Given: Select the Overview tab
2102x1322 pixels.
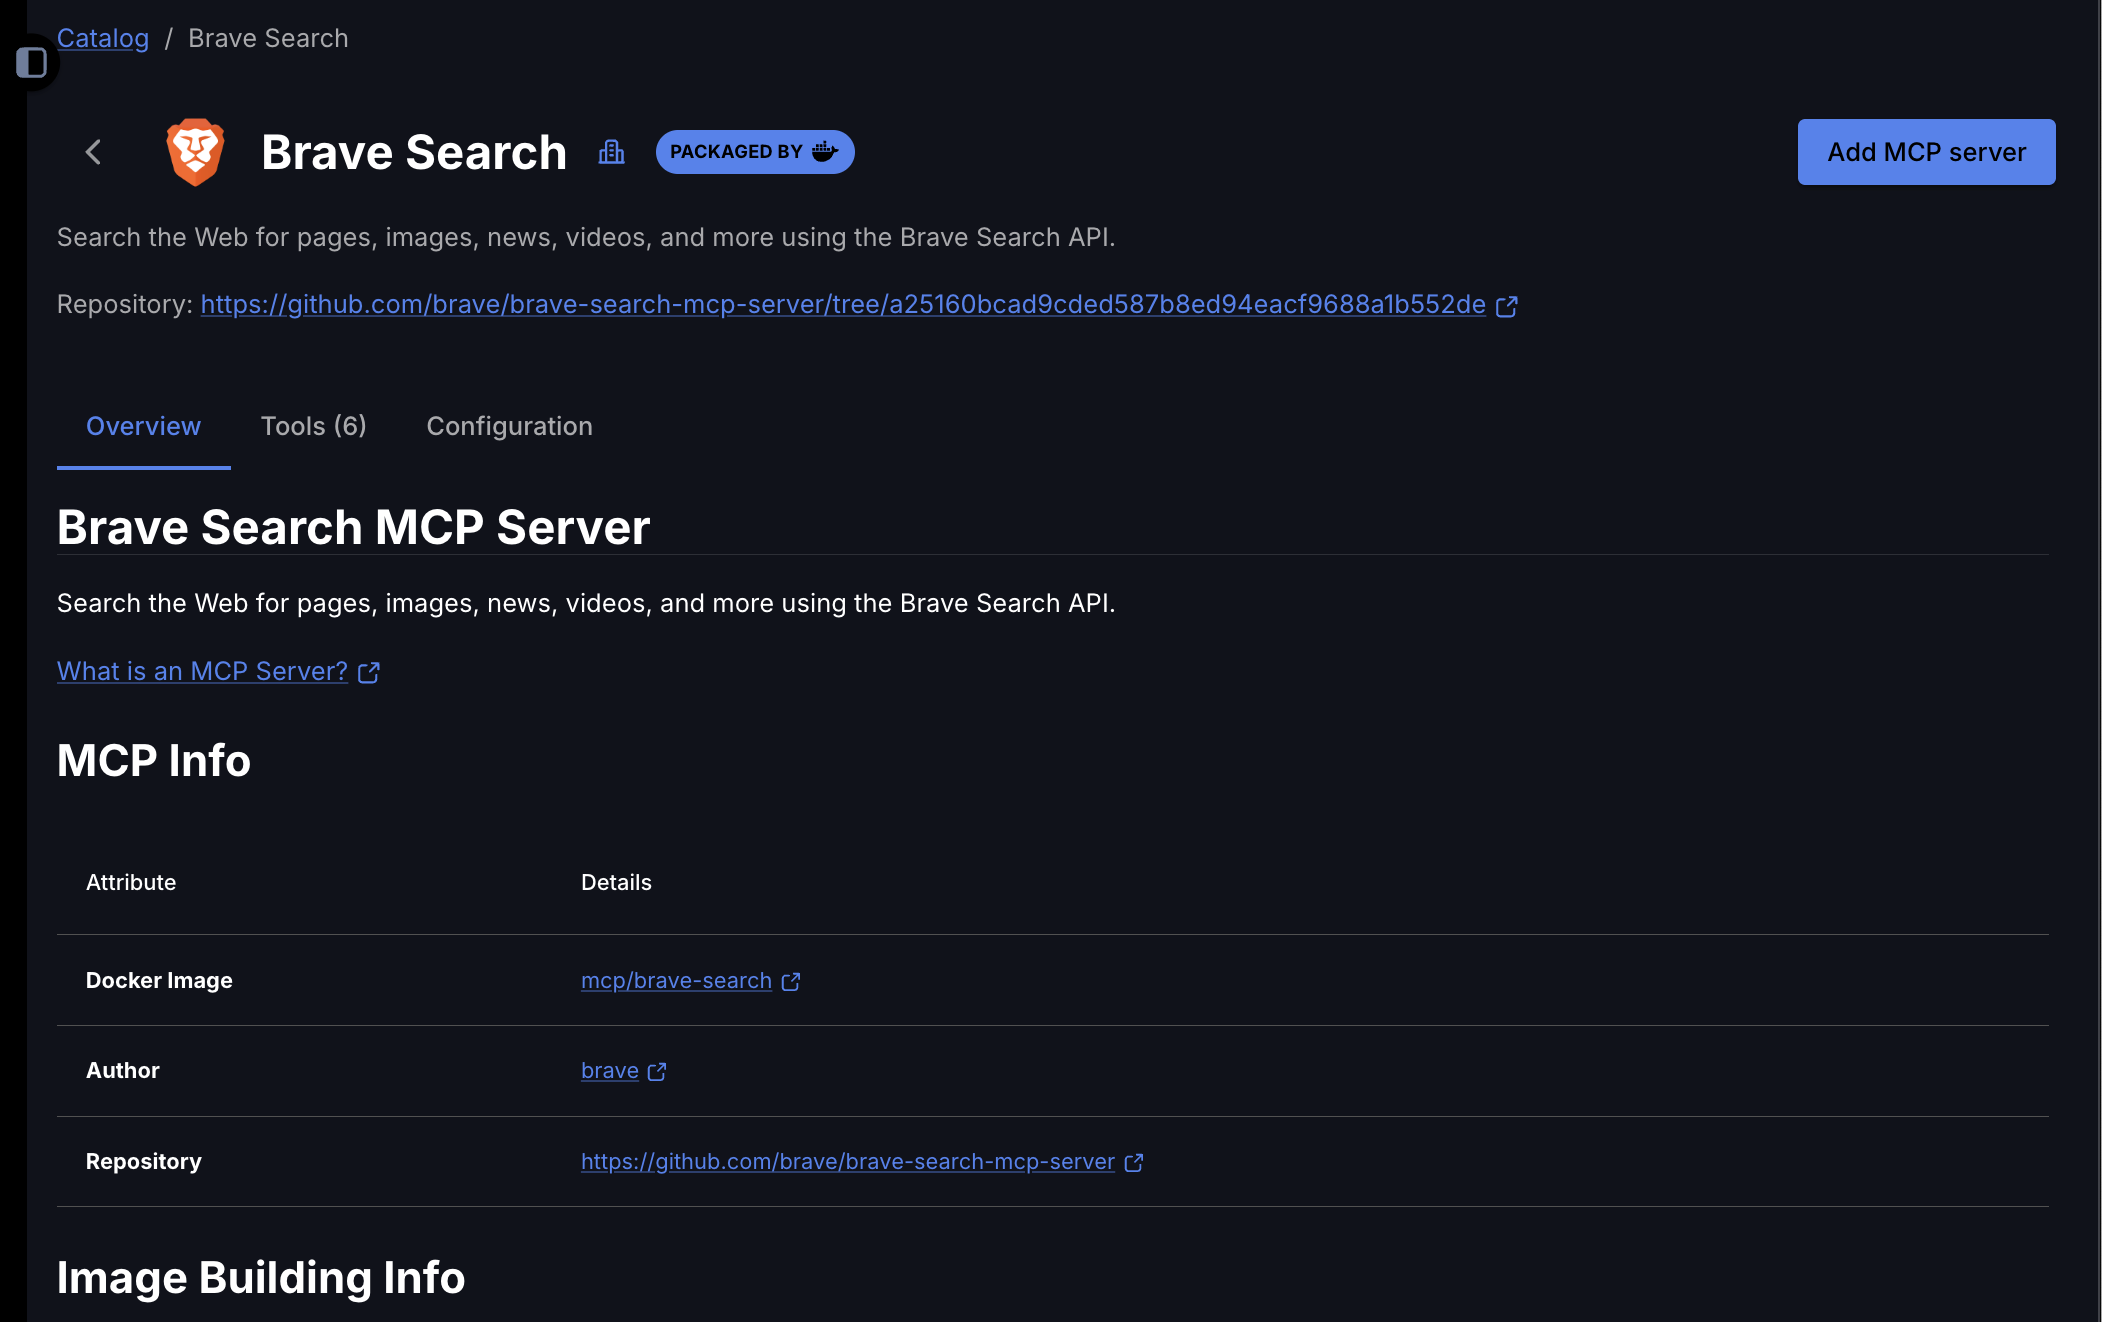Looking at the screenshot, I should pyautogui.click(x=143, y=426).
